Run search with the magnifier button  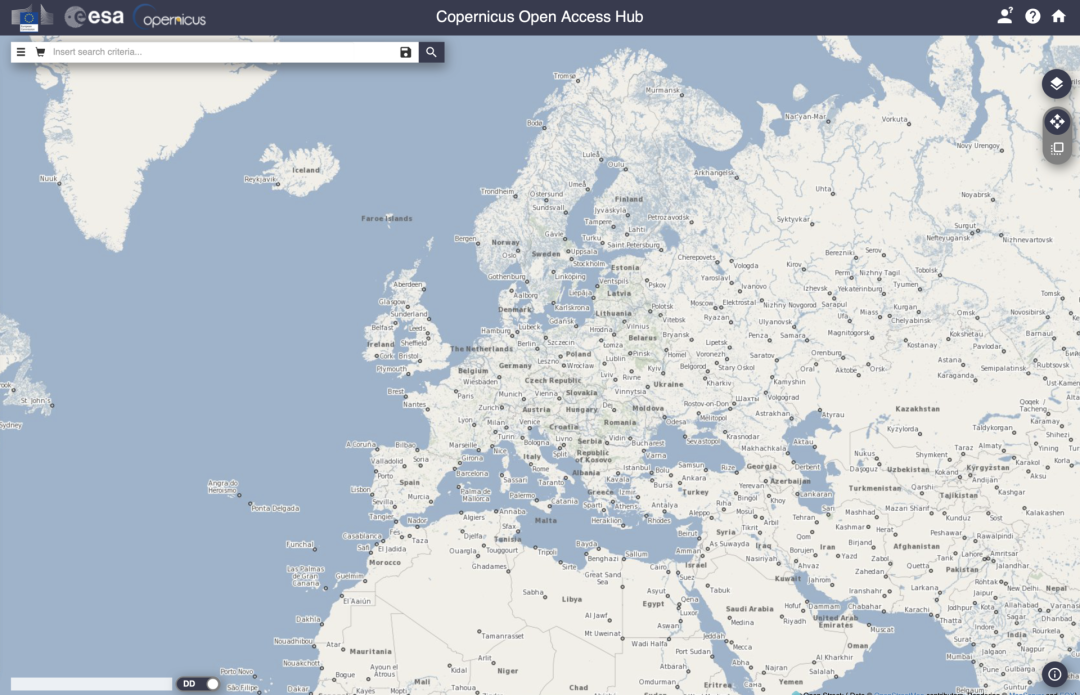coord(431,52)
